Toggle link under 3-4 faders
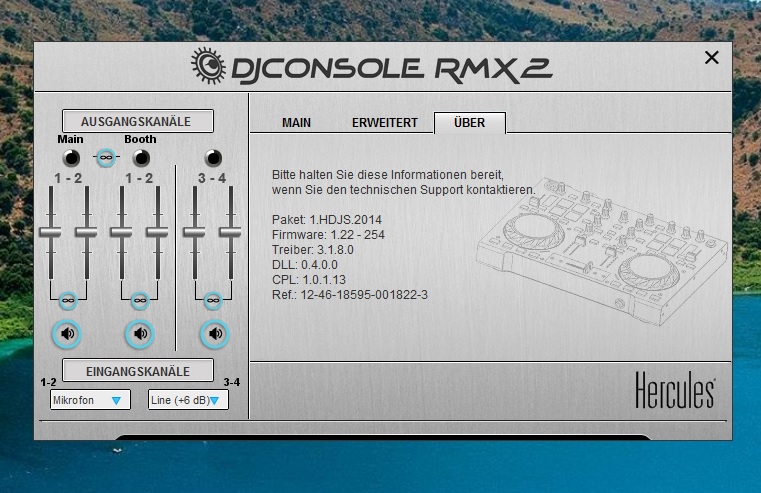This screenshot has width=761, height=493. (x=213, y=301)
